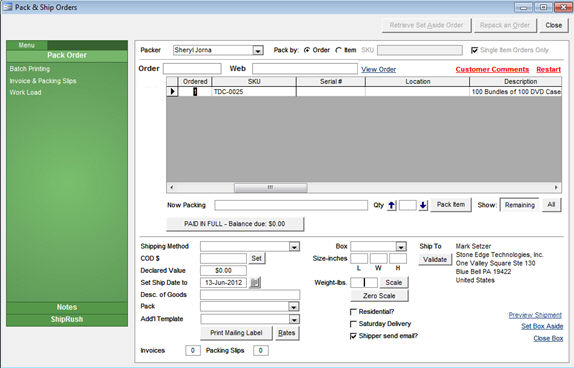This screenshot has width=574, height=368.
Task: Click the grid scrollbar left arrow
Action: coord(172,187)
